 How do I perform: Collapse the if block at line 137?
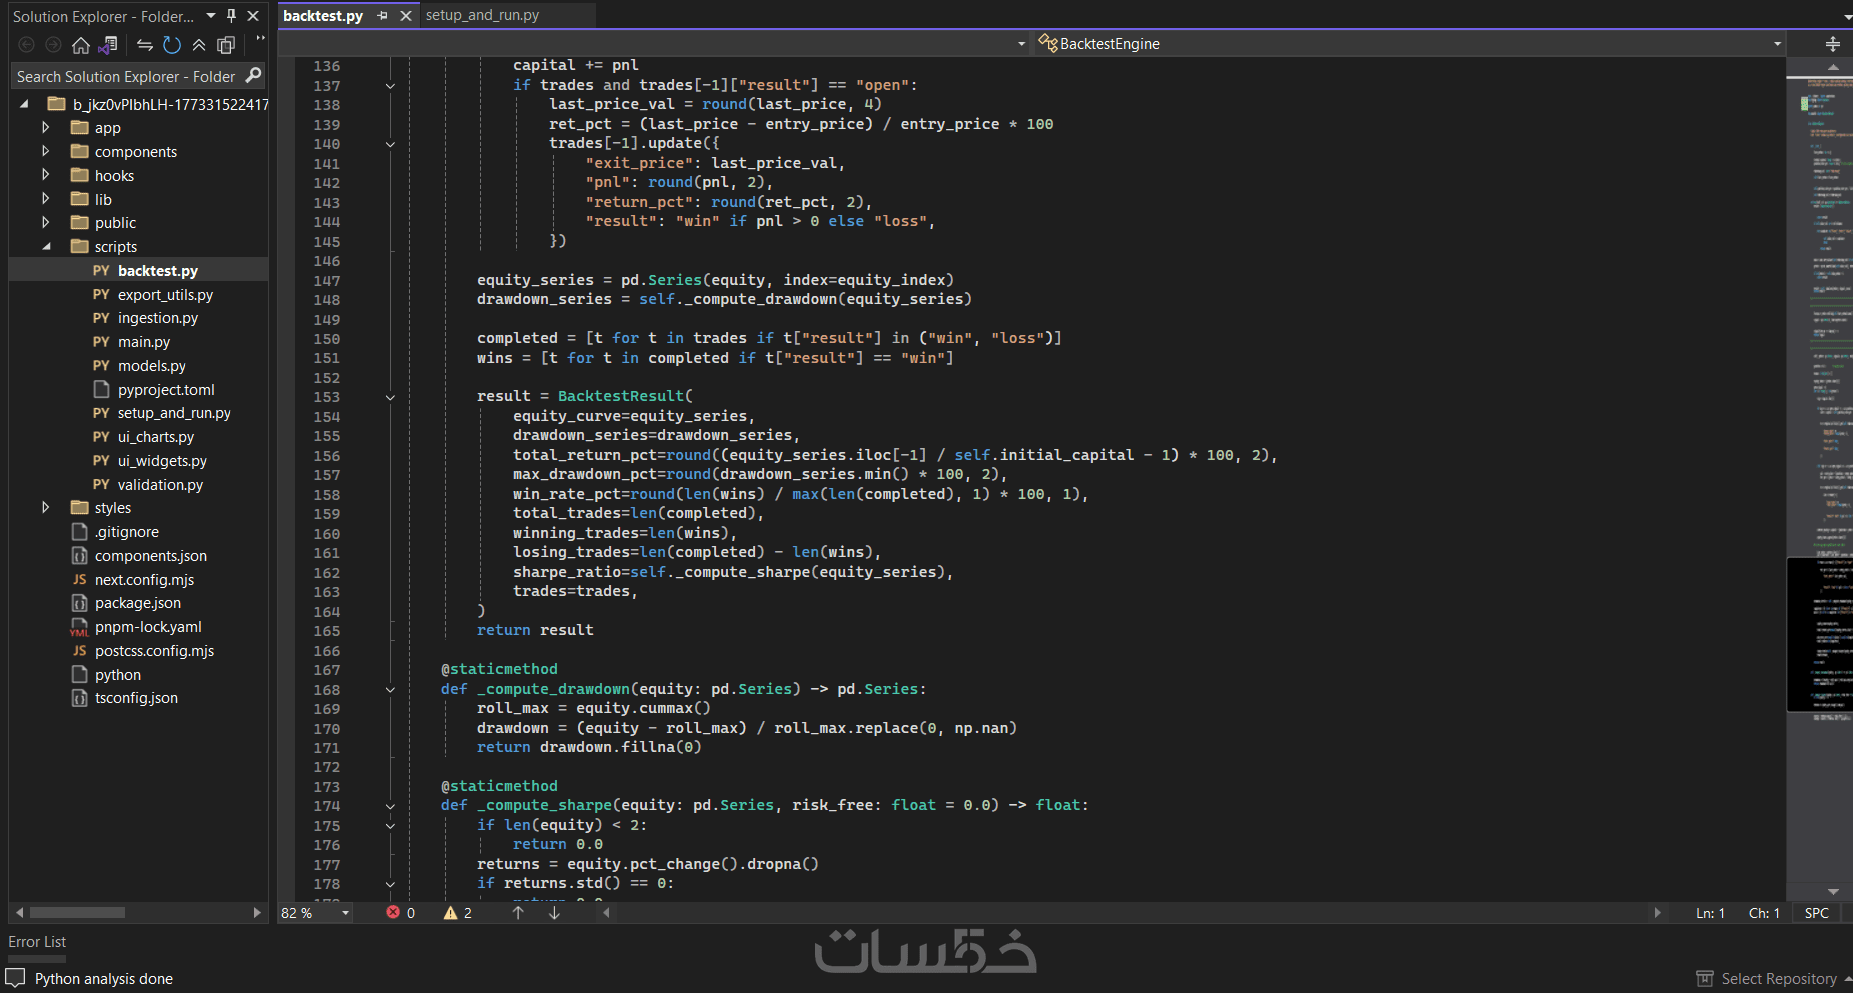coord(390,86)
